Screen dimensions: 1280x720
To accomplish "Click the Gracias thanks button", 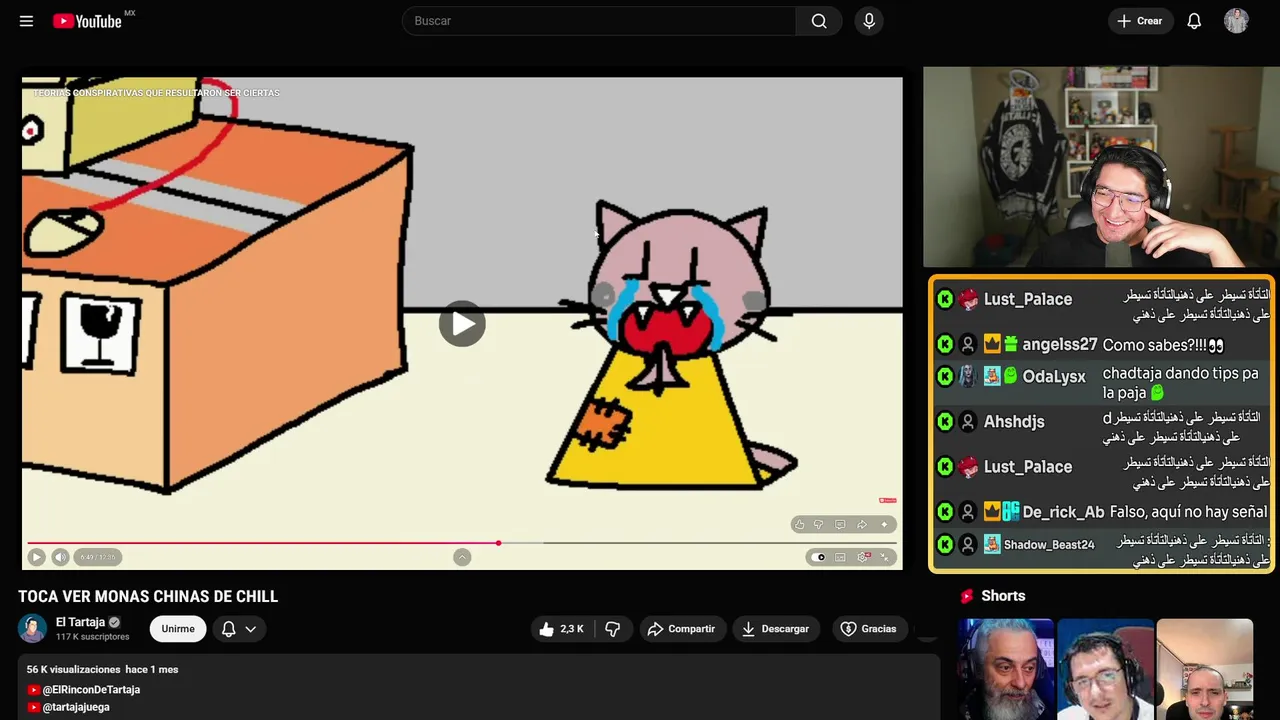I will pos(870,629).
